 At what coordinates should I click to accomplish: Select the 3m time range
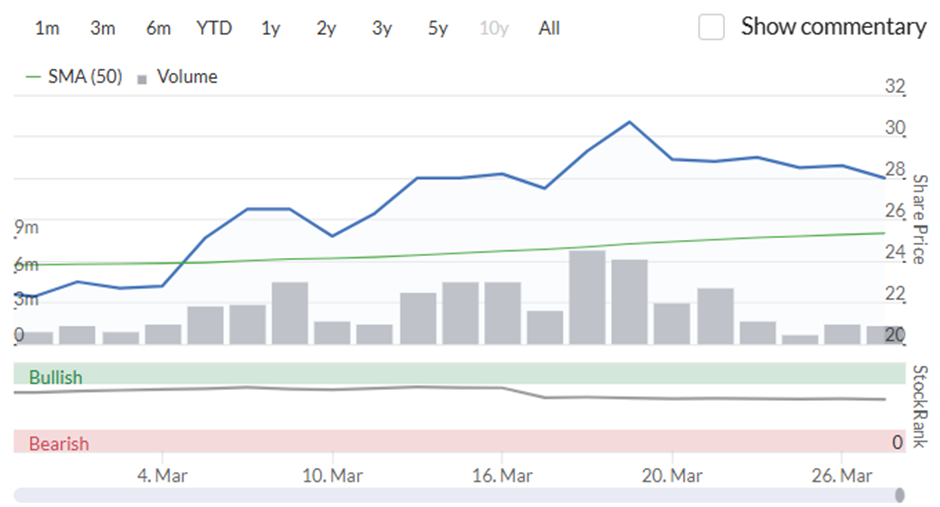(x=103, y=28)
